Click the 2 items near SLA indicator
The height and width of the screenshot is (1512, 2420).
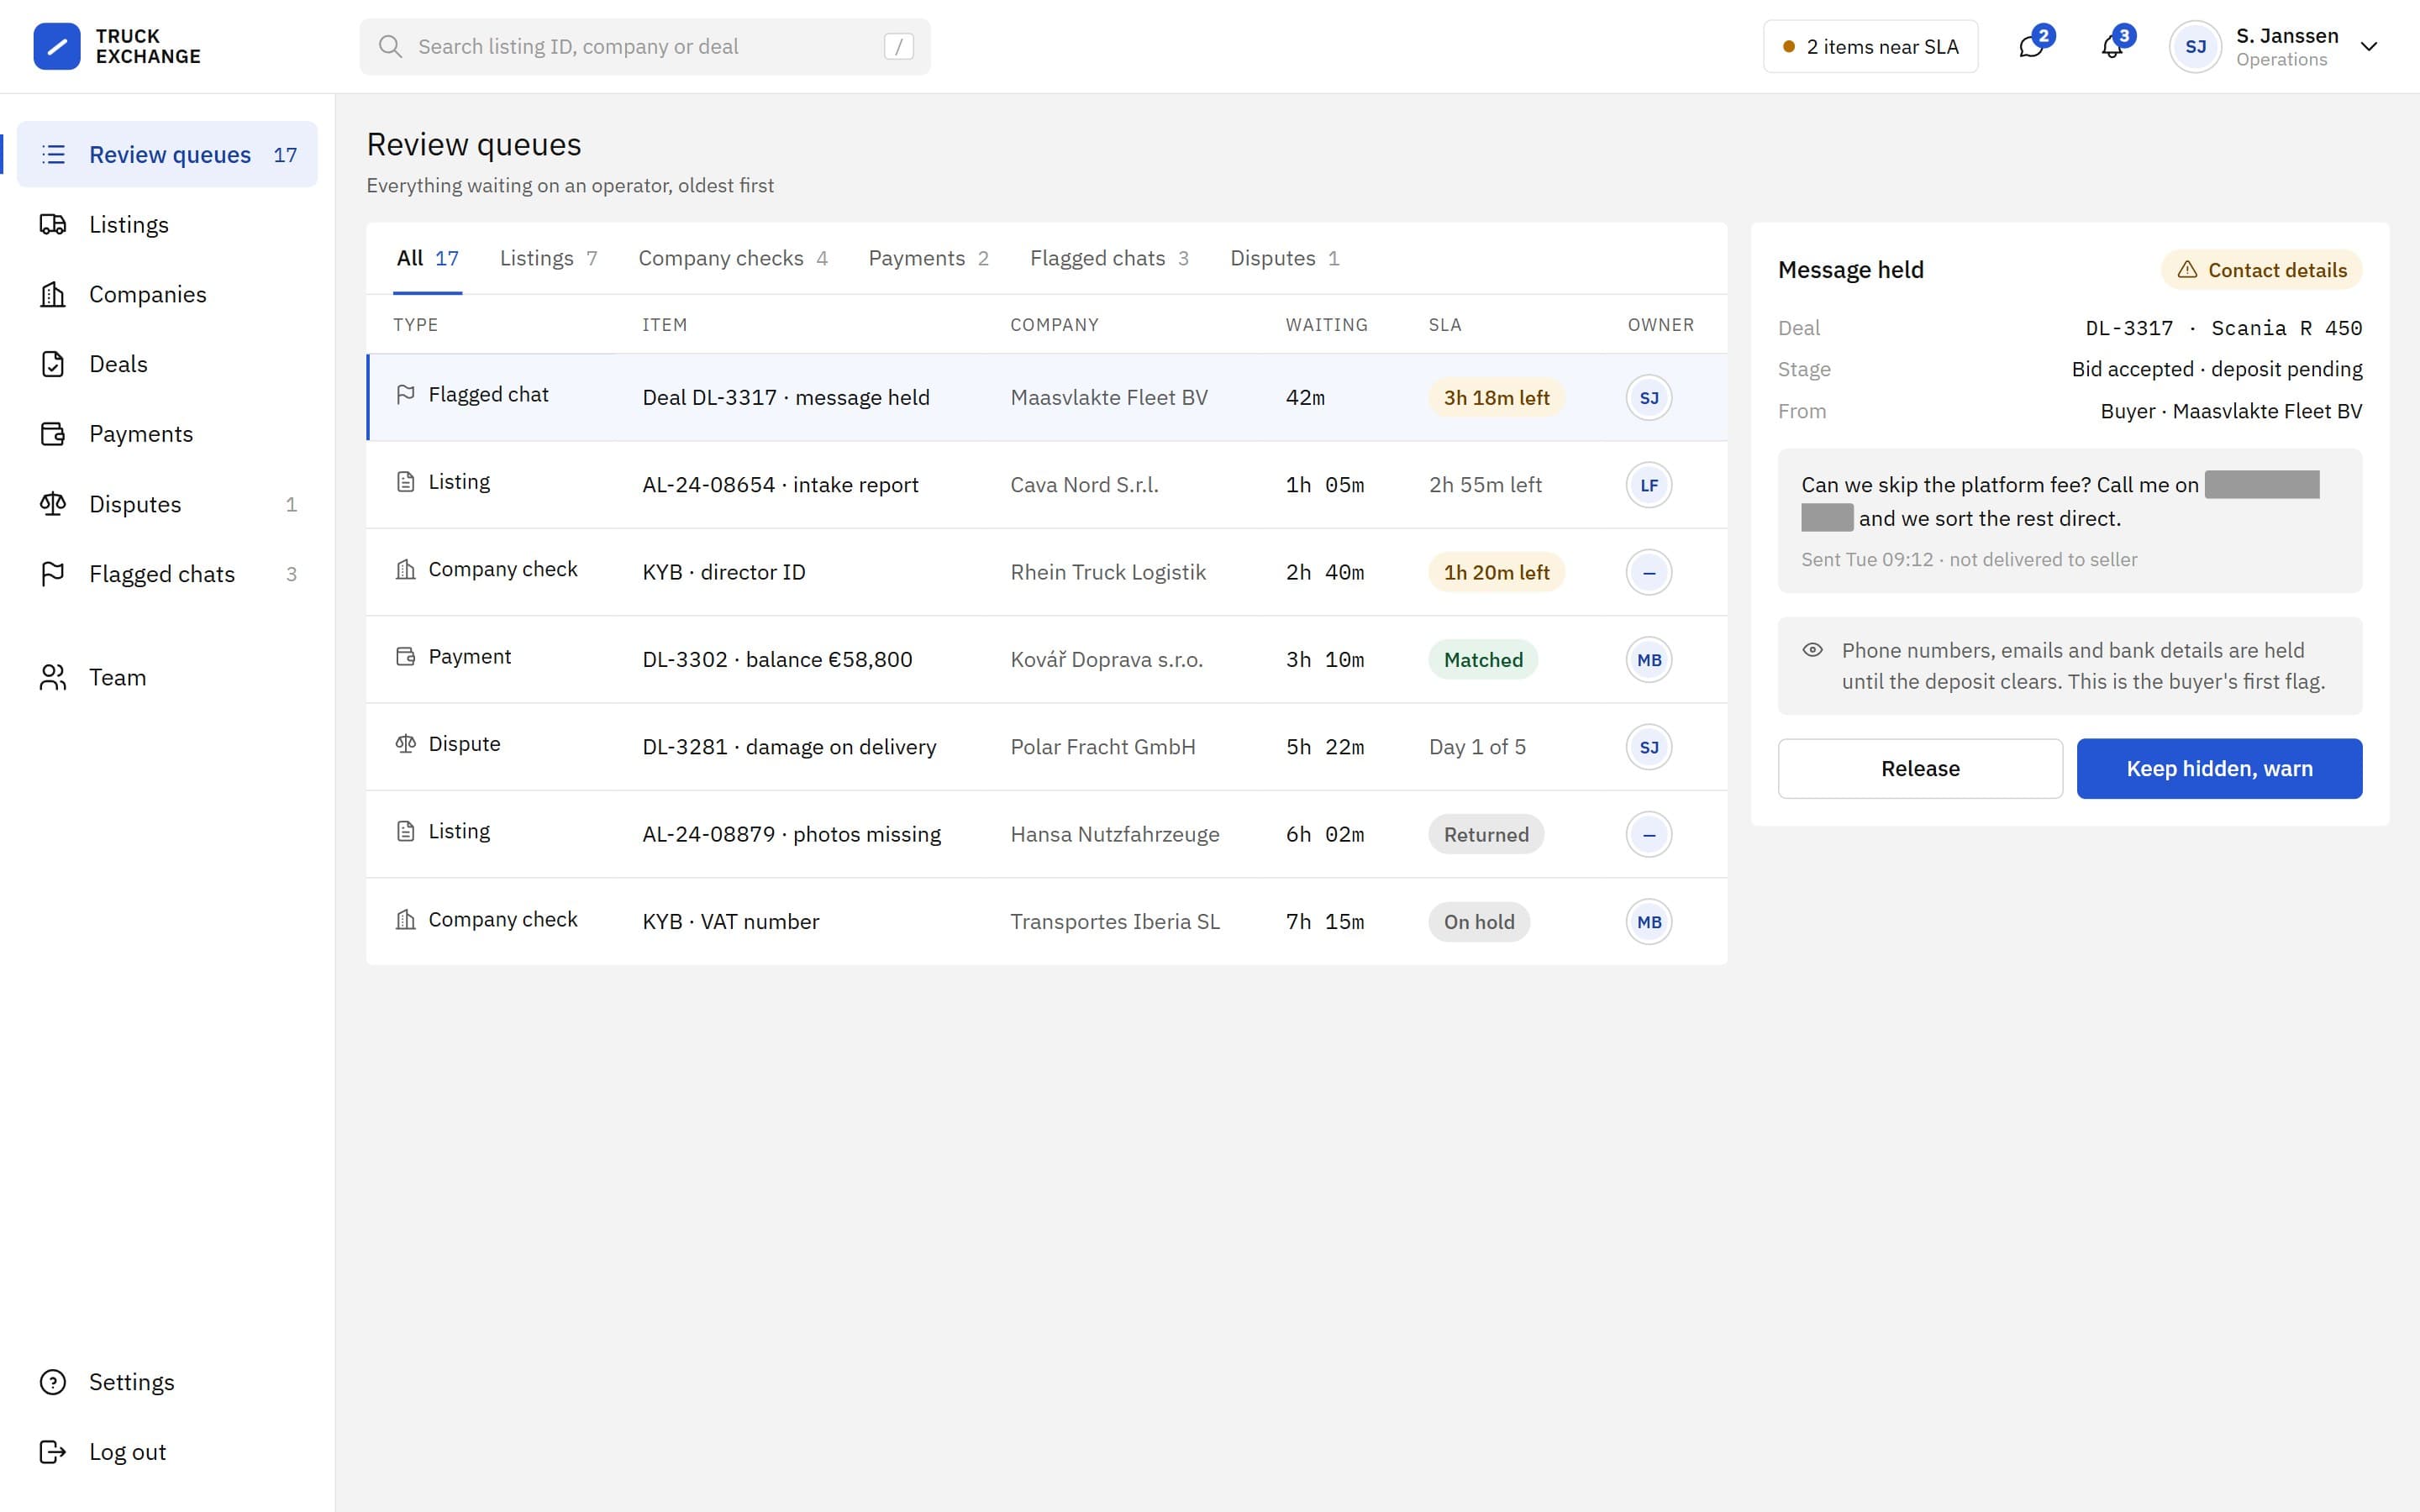pyautogui.click(x=1870, y=46)
